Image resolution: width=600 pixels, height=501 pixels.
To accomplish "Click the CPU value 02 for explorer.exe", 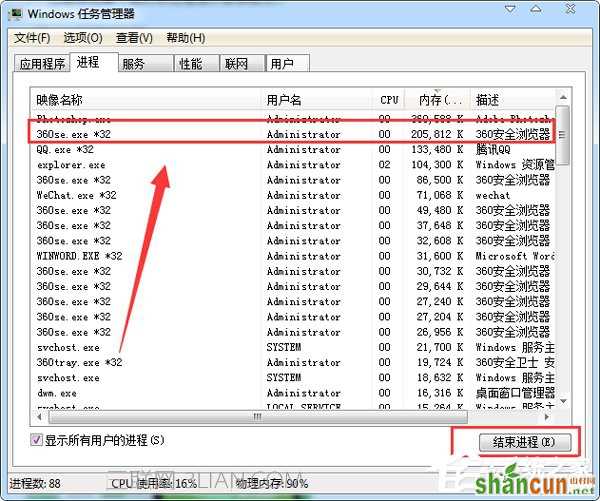I will point(385,165).
